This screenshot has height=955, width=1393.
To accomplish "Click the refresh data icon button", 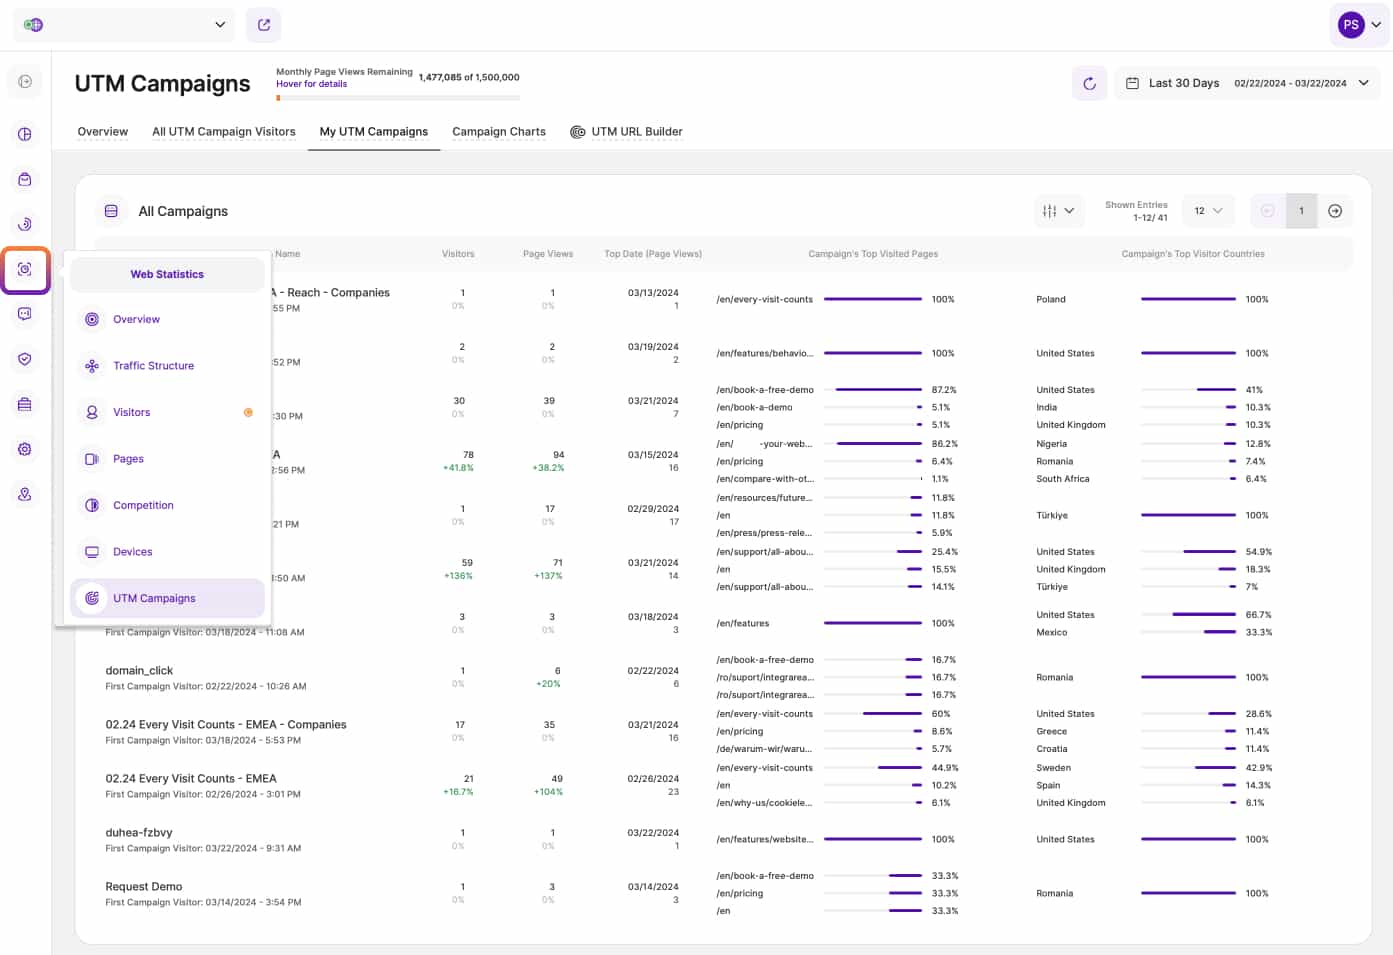I will pyautogui.click(x=1089, y=84).
